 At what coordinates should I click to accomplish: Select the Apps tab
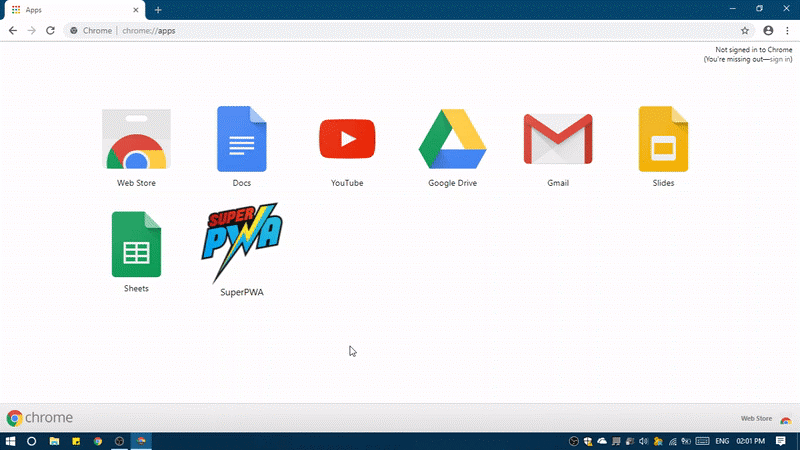pyautogui.click(x=75, y=10)
